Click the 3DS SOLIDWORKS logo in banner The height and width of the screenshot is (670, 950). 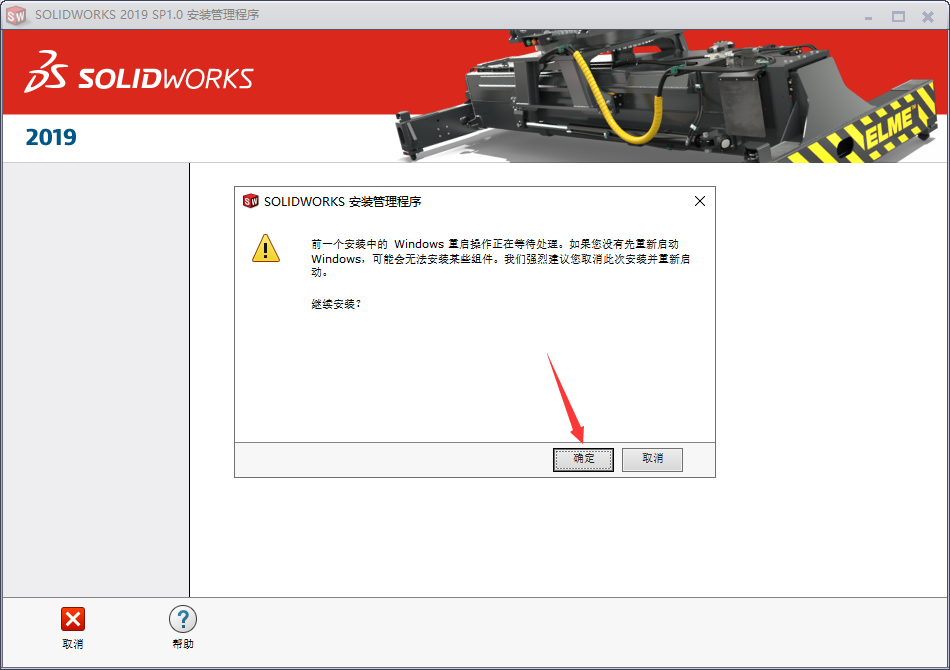click(139, 73)
